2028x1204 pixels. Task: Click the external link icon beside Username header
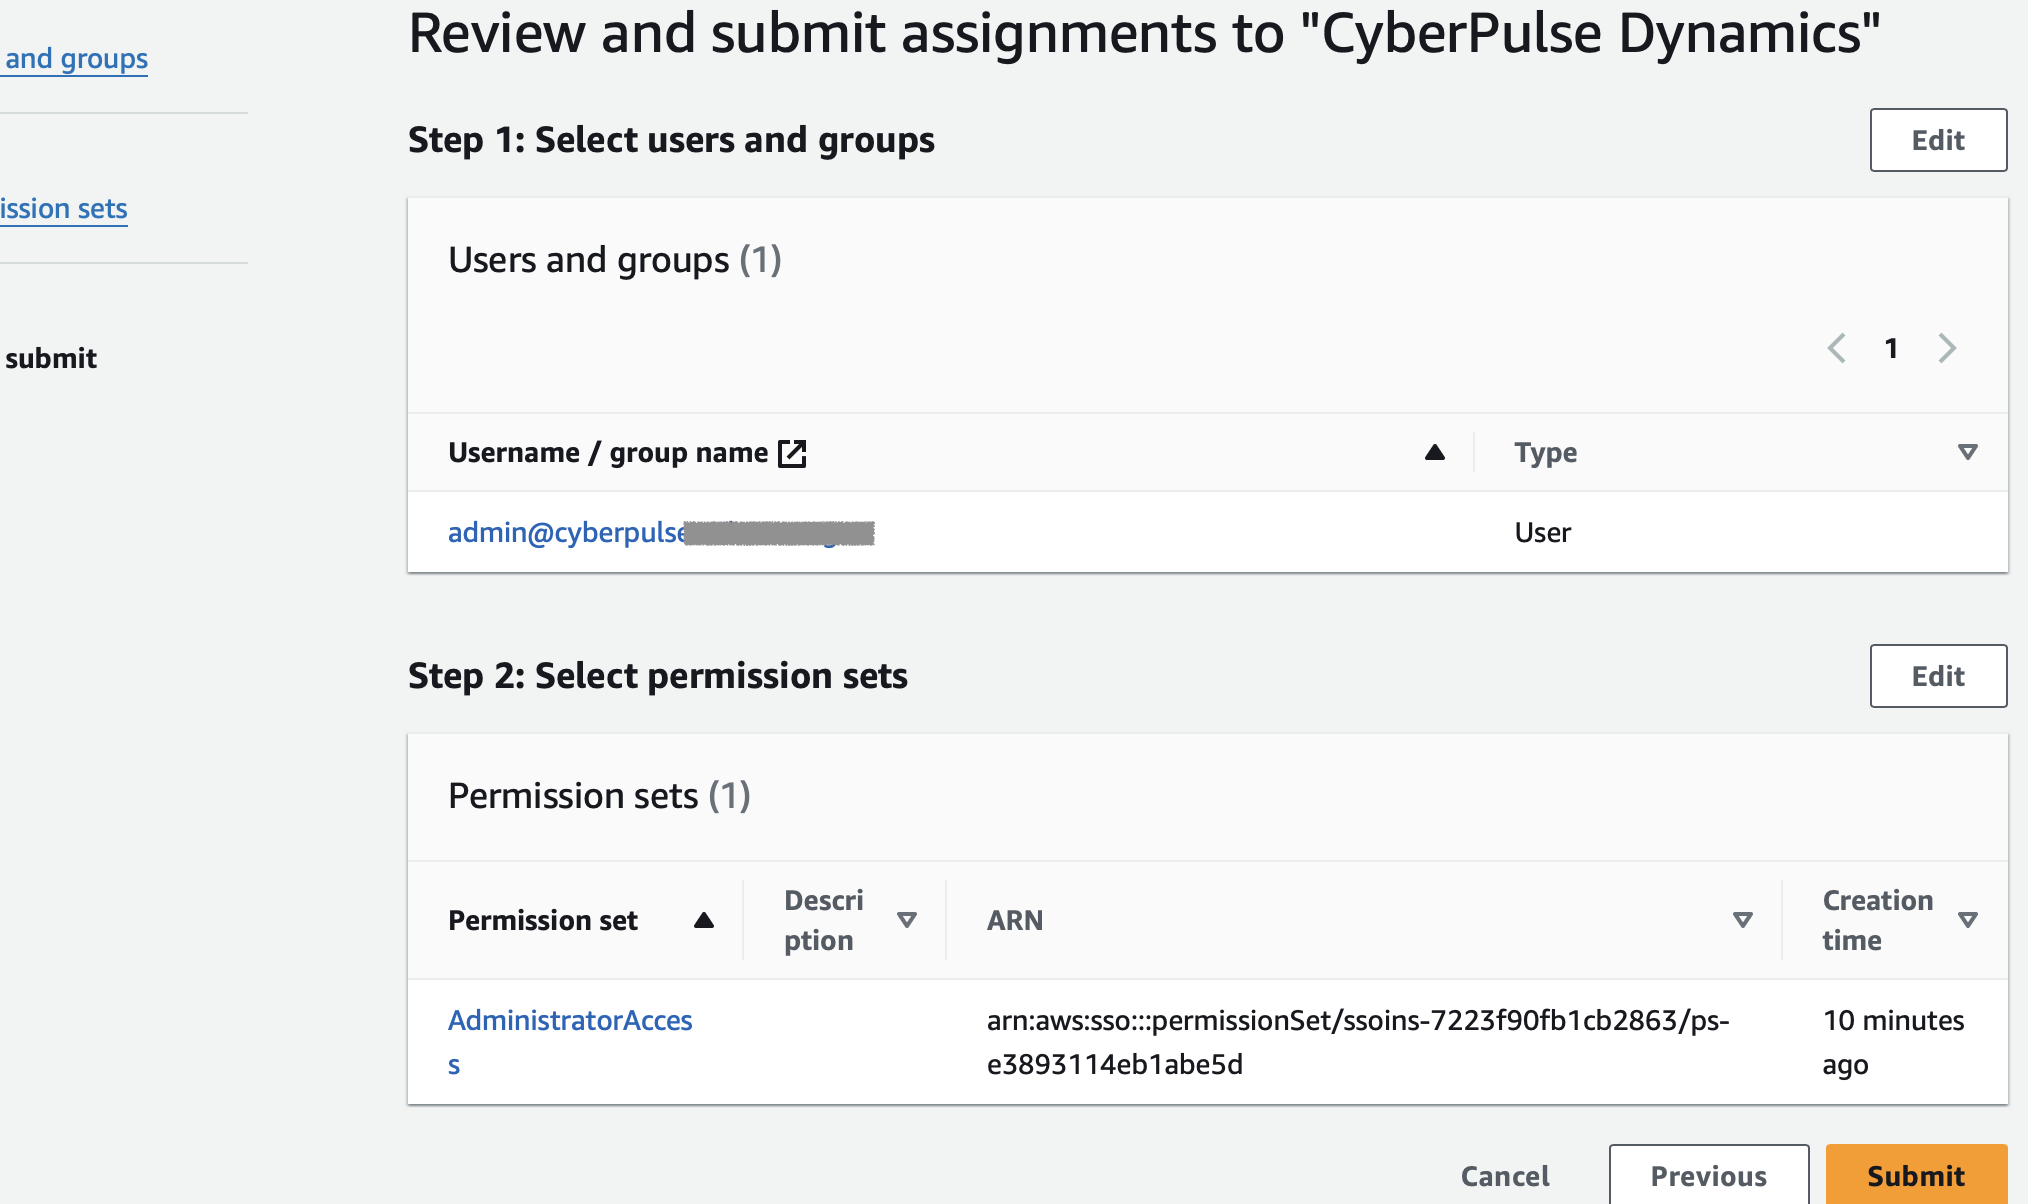tap(792, 453)
